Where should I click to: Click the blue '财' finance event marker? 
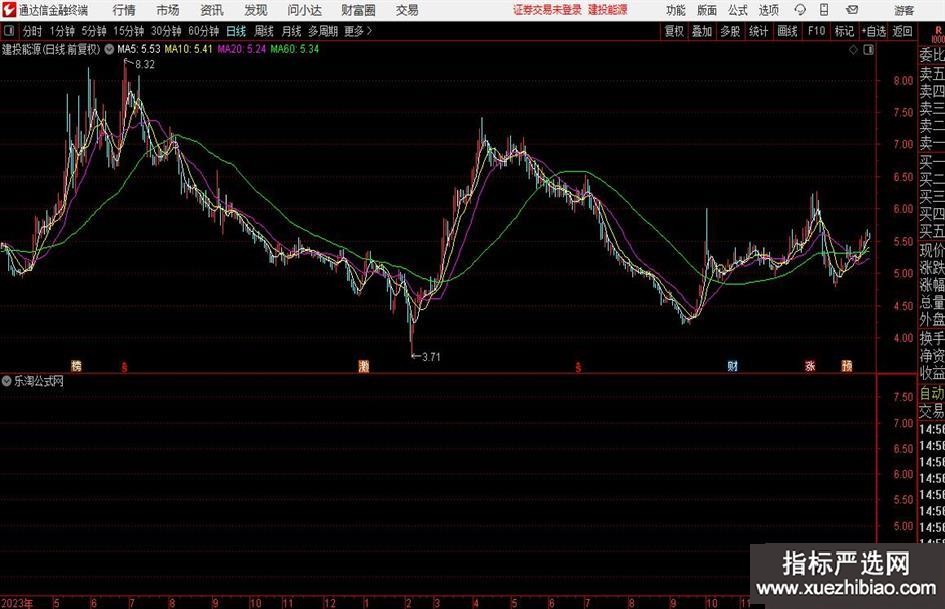click(x=733, y=366)
